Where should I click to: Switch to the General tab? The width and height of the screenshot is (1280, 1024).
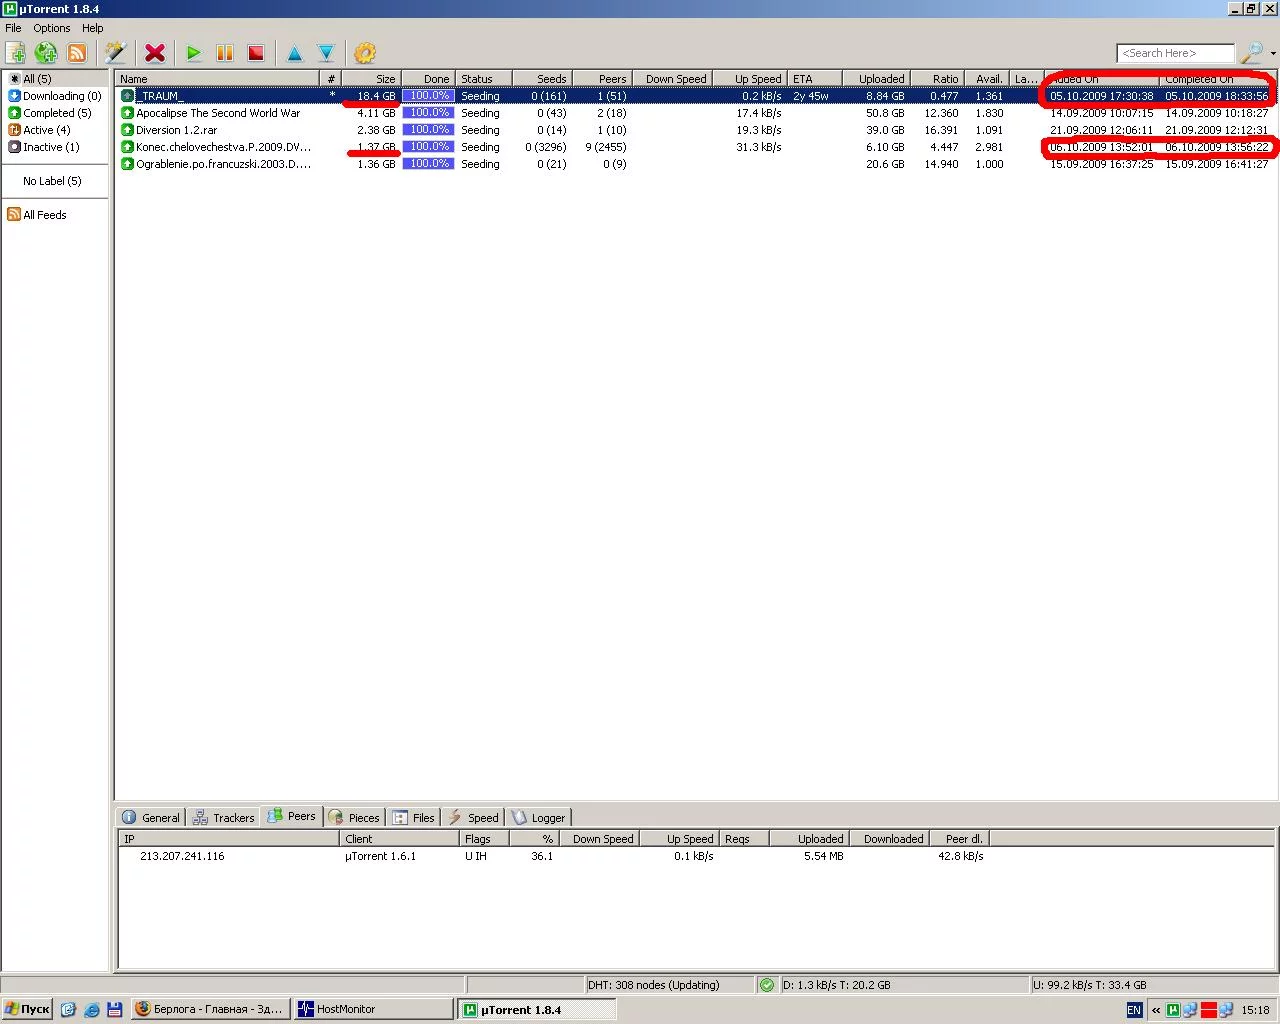pyautogui.click(x=151, y=818)
